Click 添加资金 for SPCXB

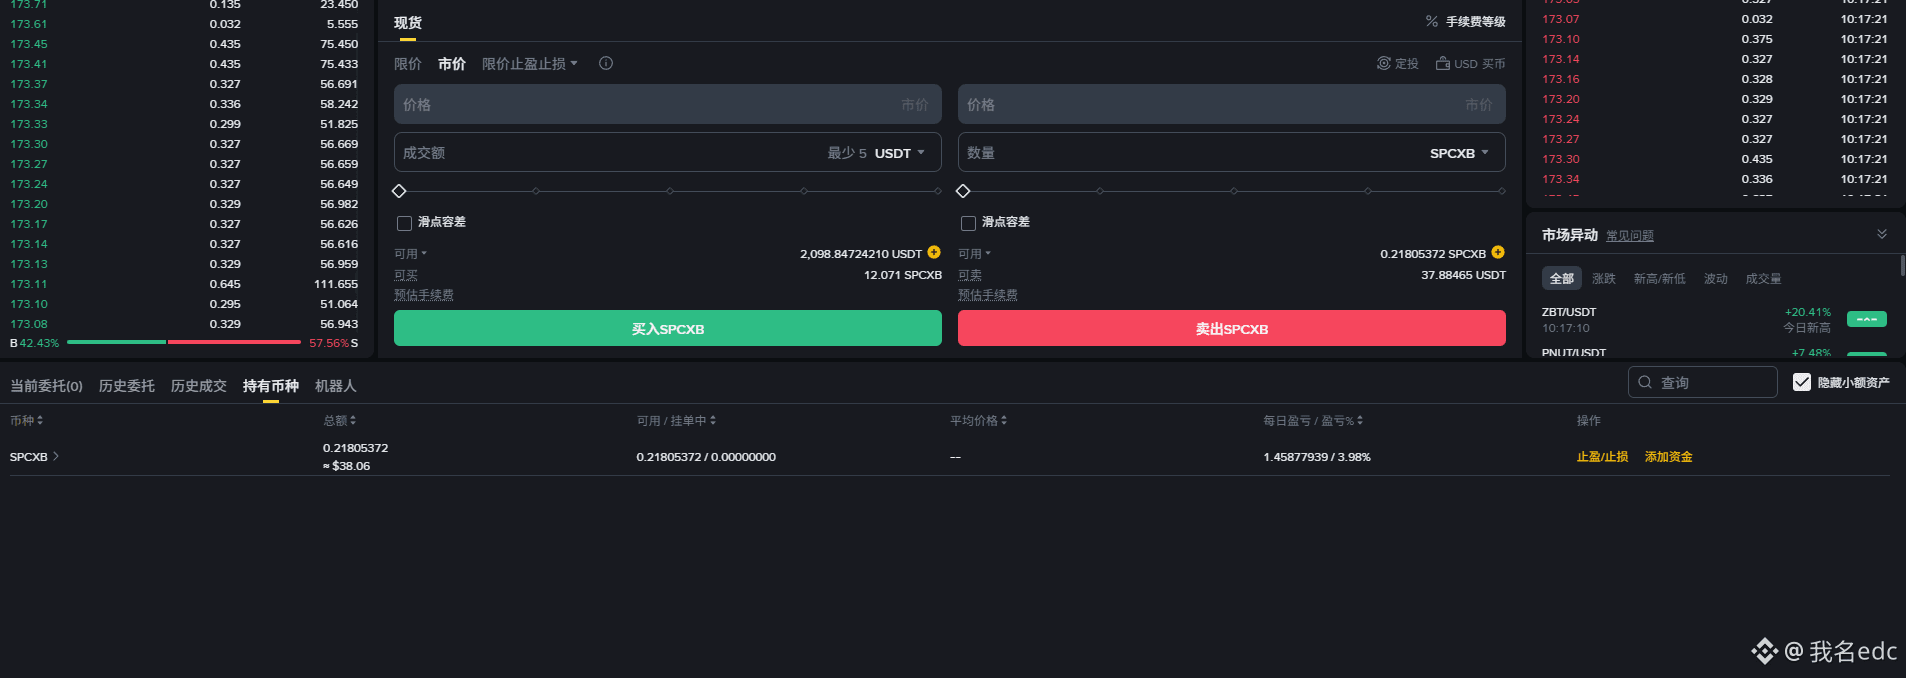[1669, 457]
